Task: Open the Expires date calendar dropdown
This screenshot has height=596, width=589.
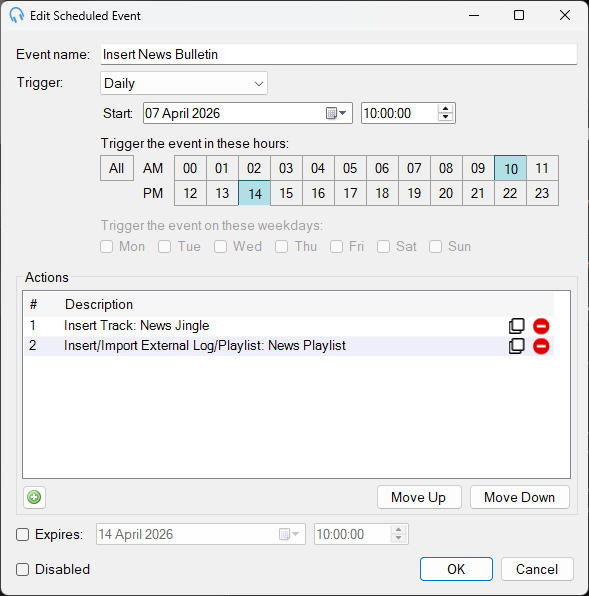Action: point(289,534)
